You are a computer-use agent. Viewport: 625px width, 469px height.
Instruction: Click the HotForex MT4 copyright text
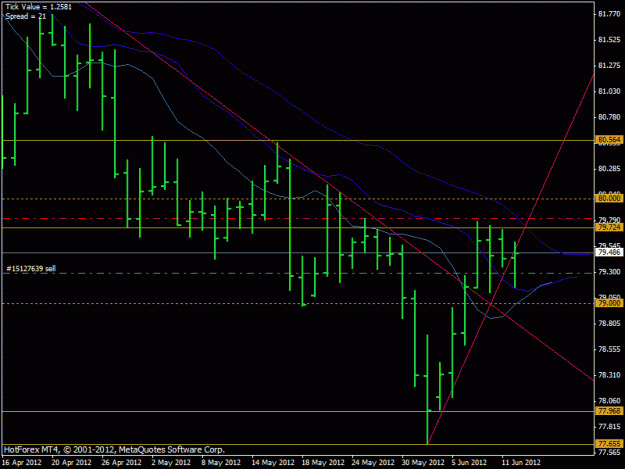click(x=114, y=450)
